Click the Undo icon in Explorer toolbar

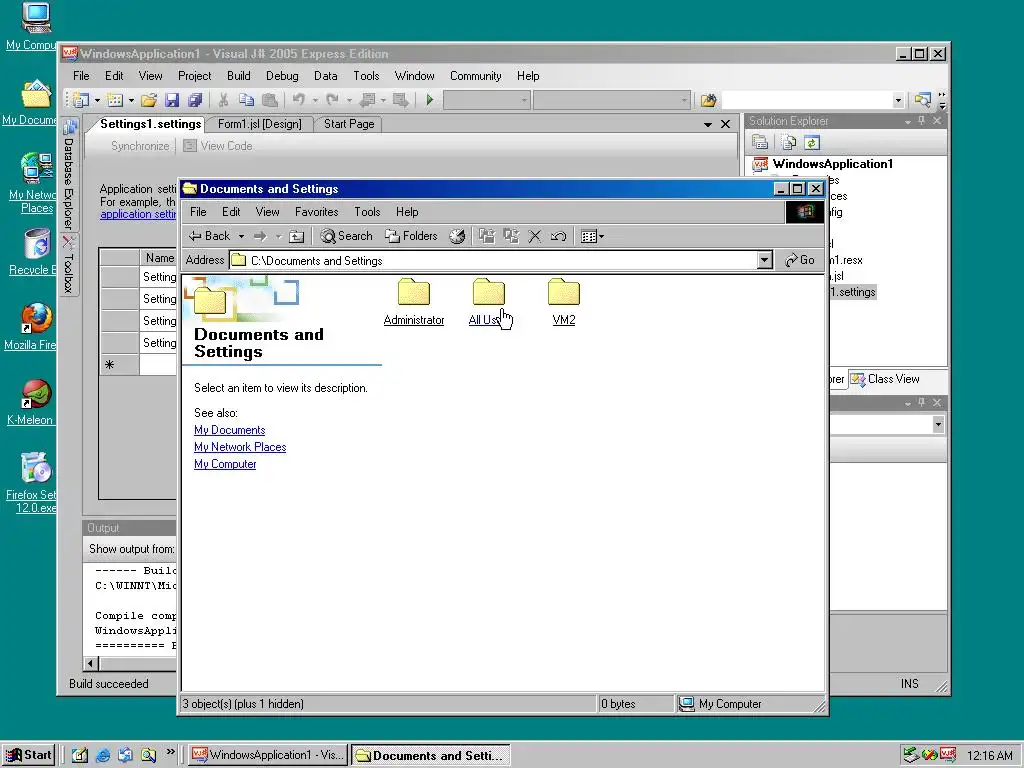tap(558, 236)
